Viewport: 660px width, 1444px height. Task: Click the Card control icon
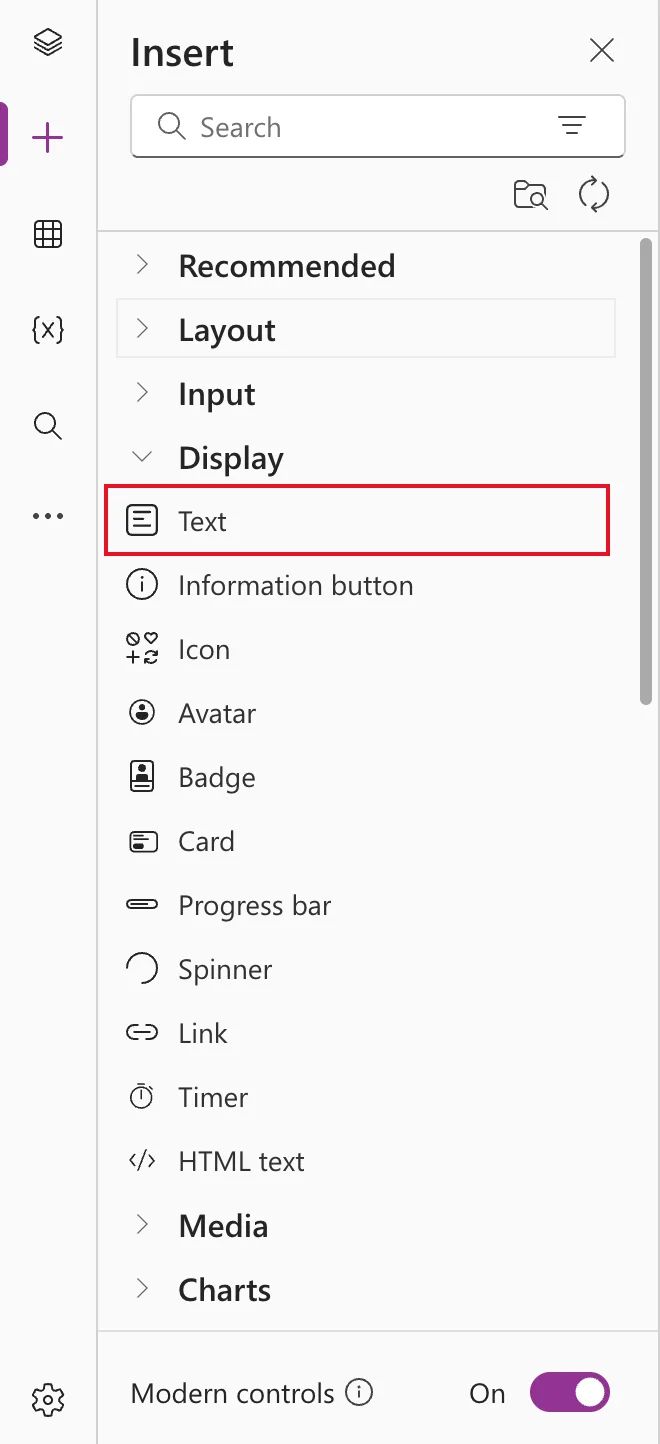143,841
